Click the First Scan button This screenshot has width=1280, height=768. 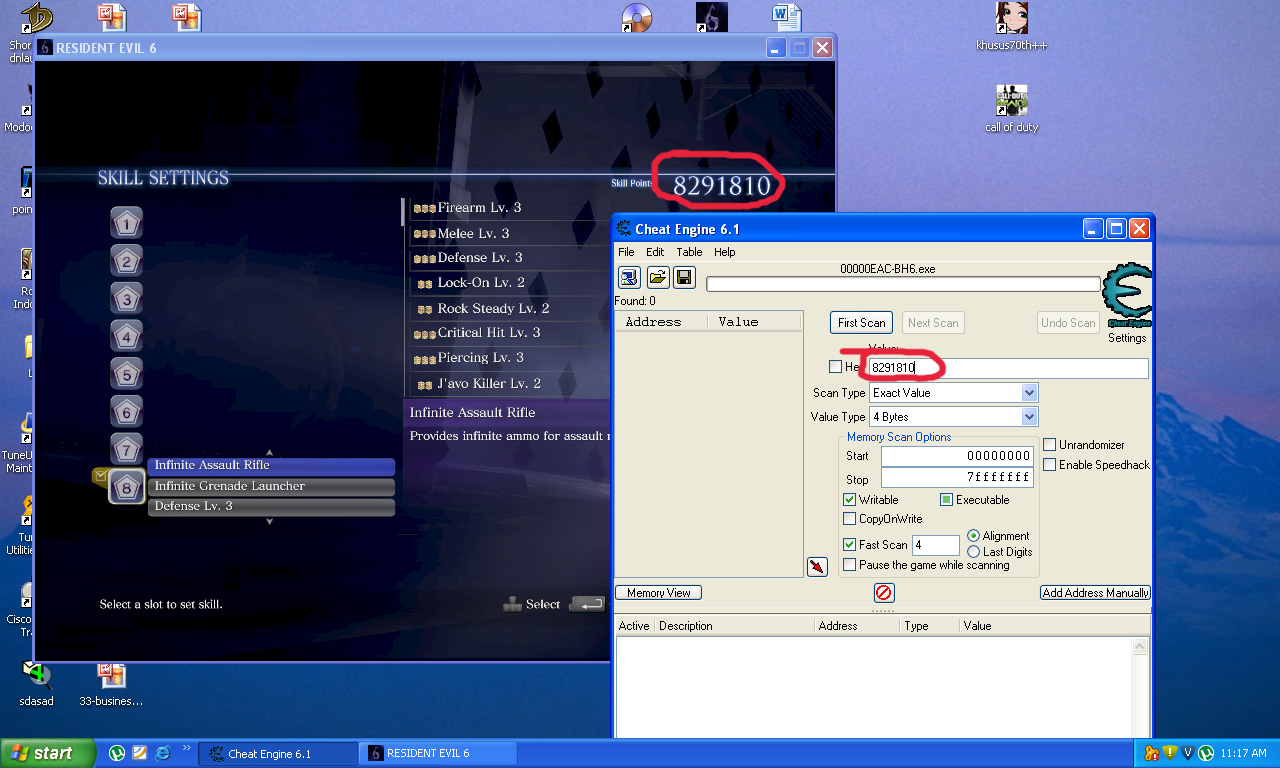(861, 323)
